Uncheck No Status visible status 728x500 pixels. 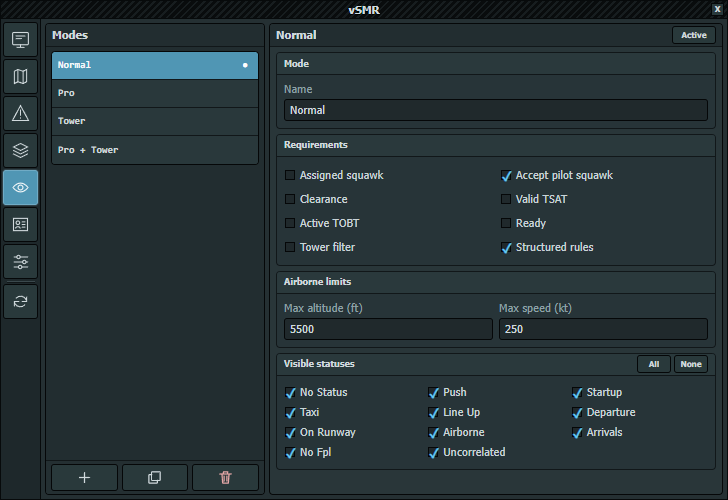click(290, 392)
